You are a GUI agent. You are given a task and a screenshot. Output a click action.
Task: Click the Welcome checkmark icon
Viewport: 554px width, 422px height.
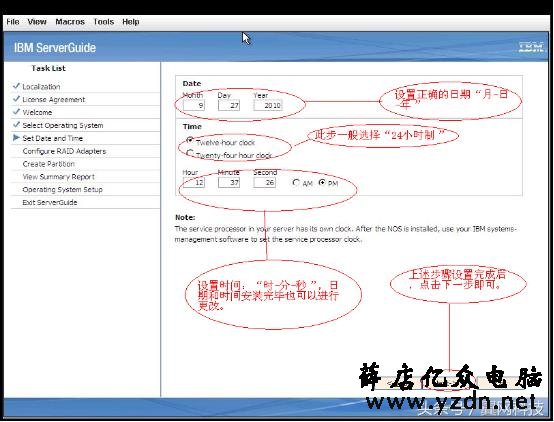point(16,112)
